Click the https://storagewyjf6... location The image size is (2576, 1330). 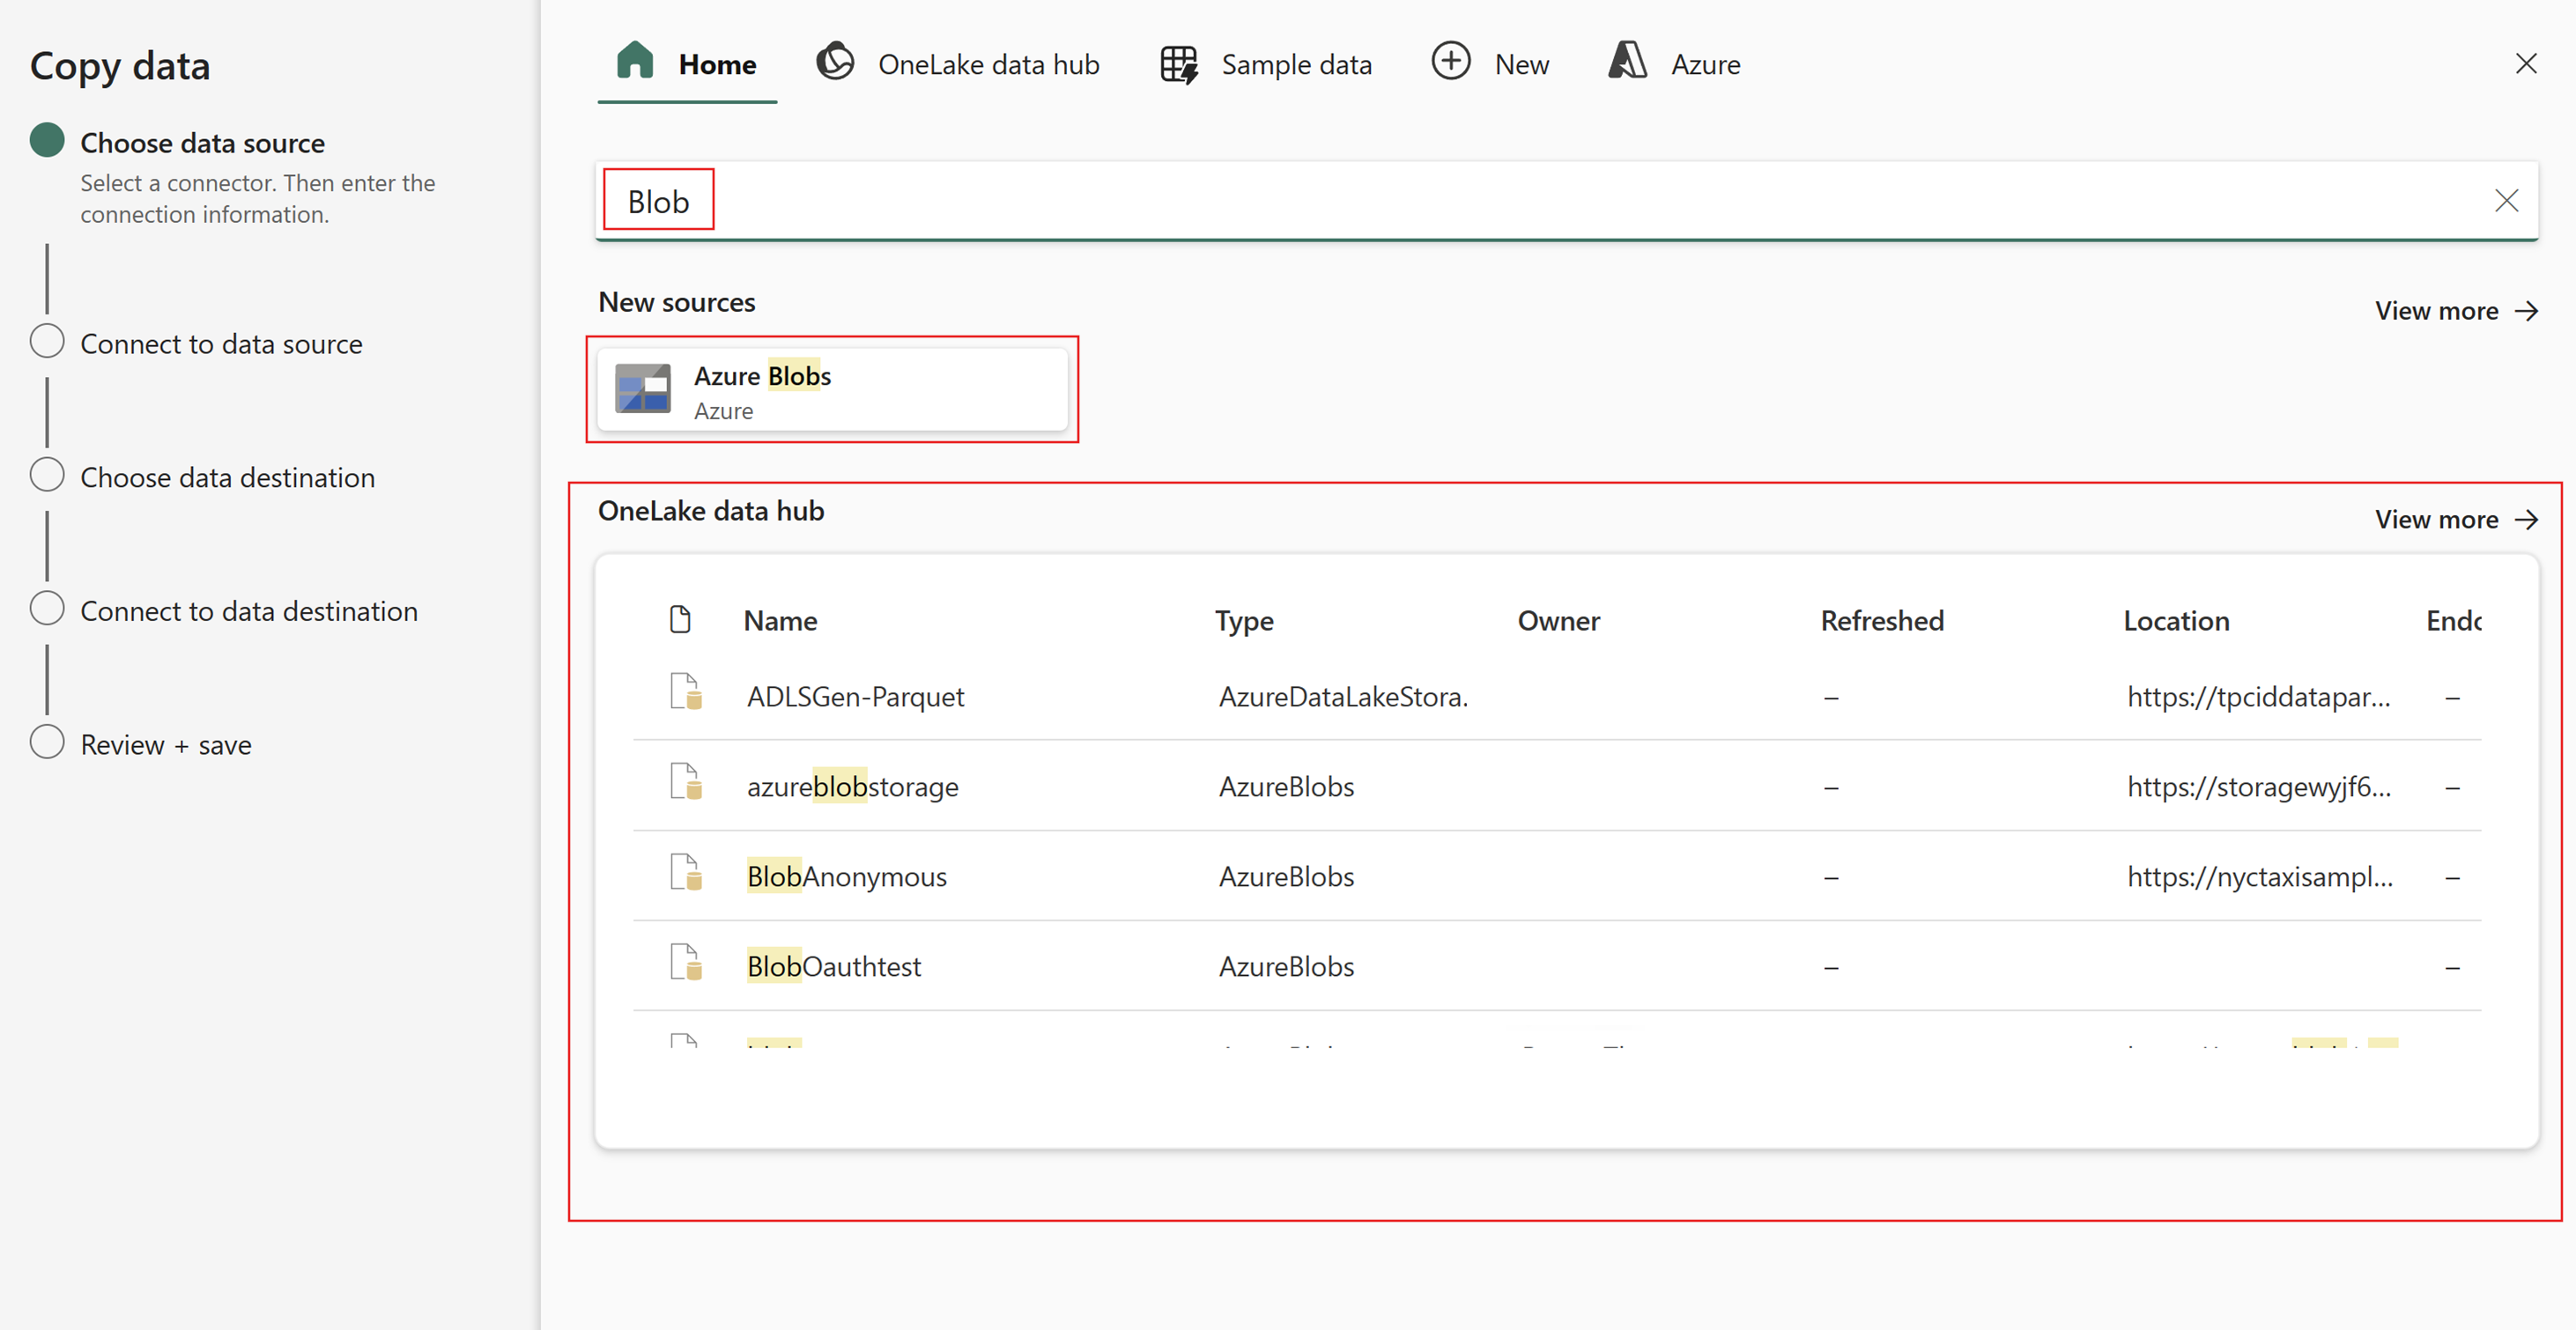coord(2258,787)
